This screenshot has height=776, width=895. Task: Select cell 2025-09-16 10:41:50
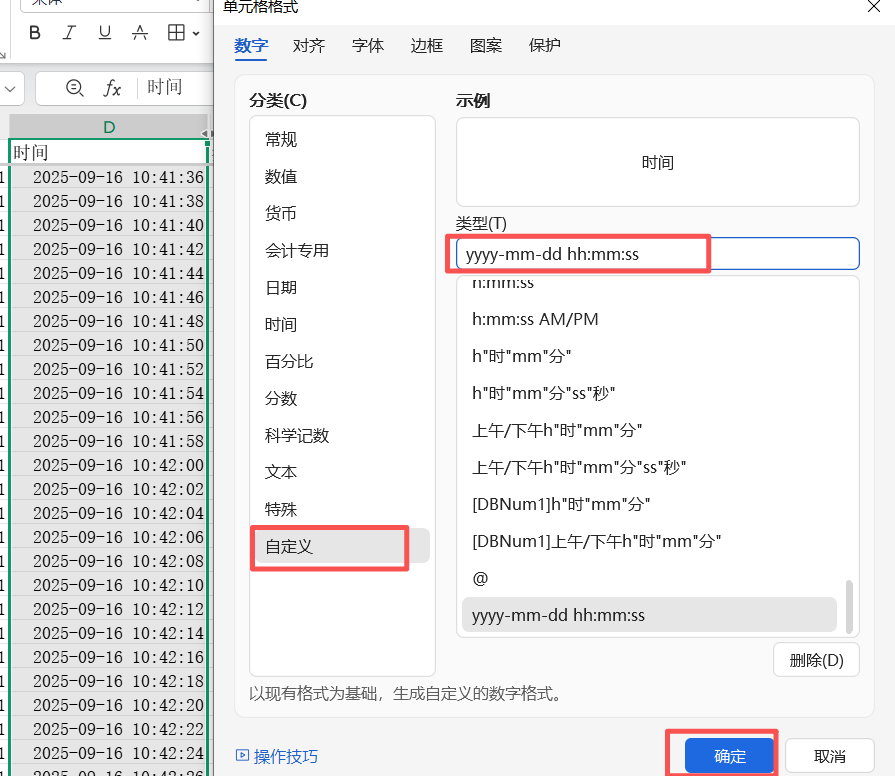point(109,345)
